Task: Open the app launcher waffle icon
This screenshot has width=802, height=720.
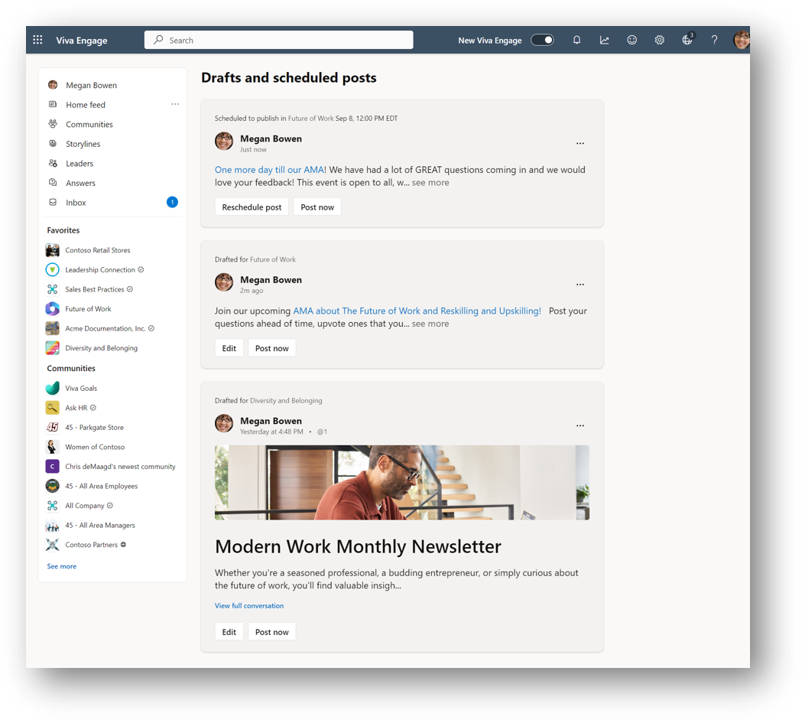Action: [x=38, y=40]
